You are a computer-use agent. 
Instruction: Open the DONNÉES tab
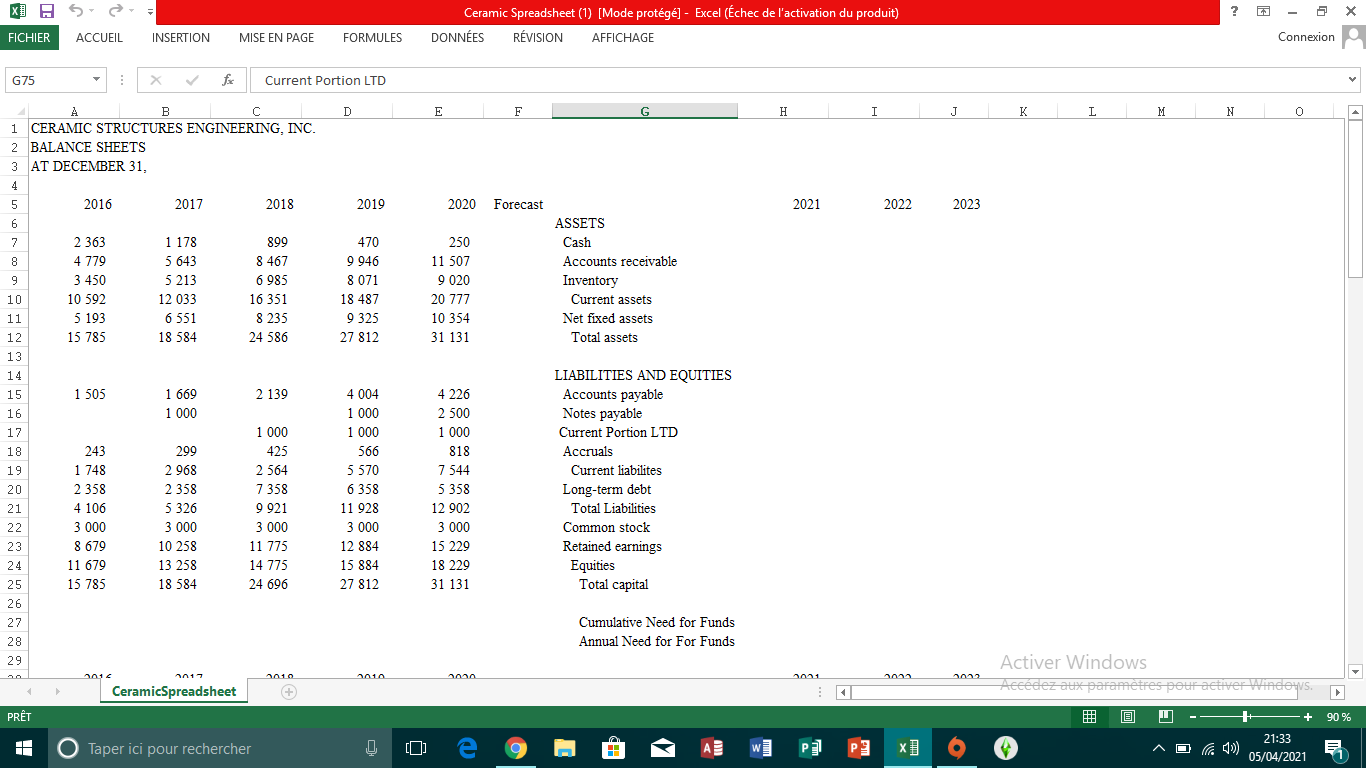point(457,37)
